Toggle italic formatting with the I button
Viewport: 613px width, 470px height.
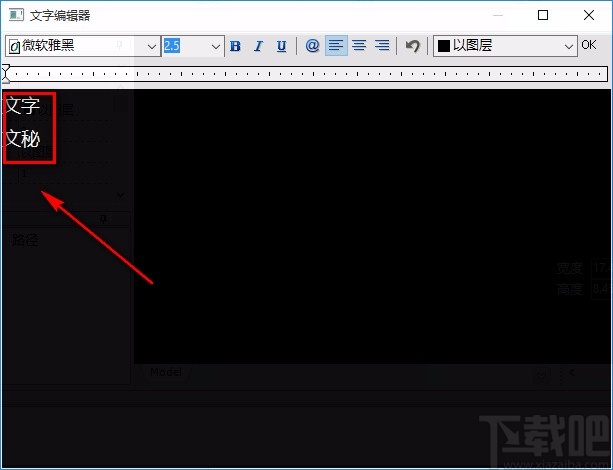(x=258, y=46)
